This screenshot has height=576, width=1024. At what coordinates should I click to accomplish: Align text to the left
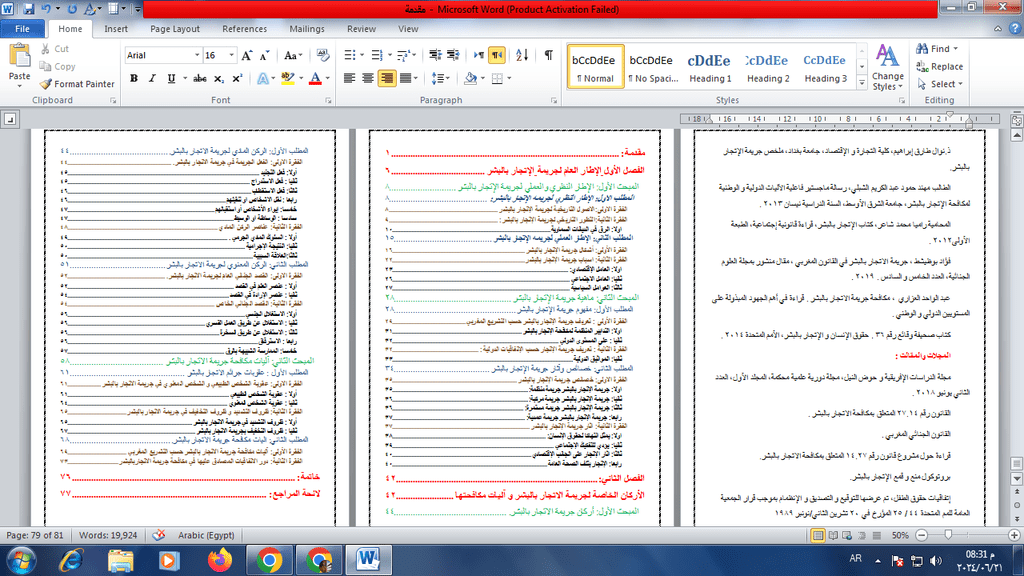349,78
